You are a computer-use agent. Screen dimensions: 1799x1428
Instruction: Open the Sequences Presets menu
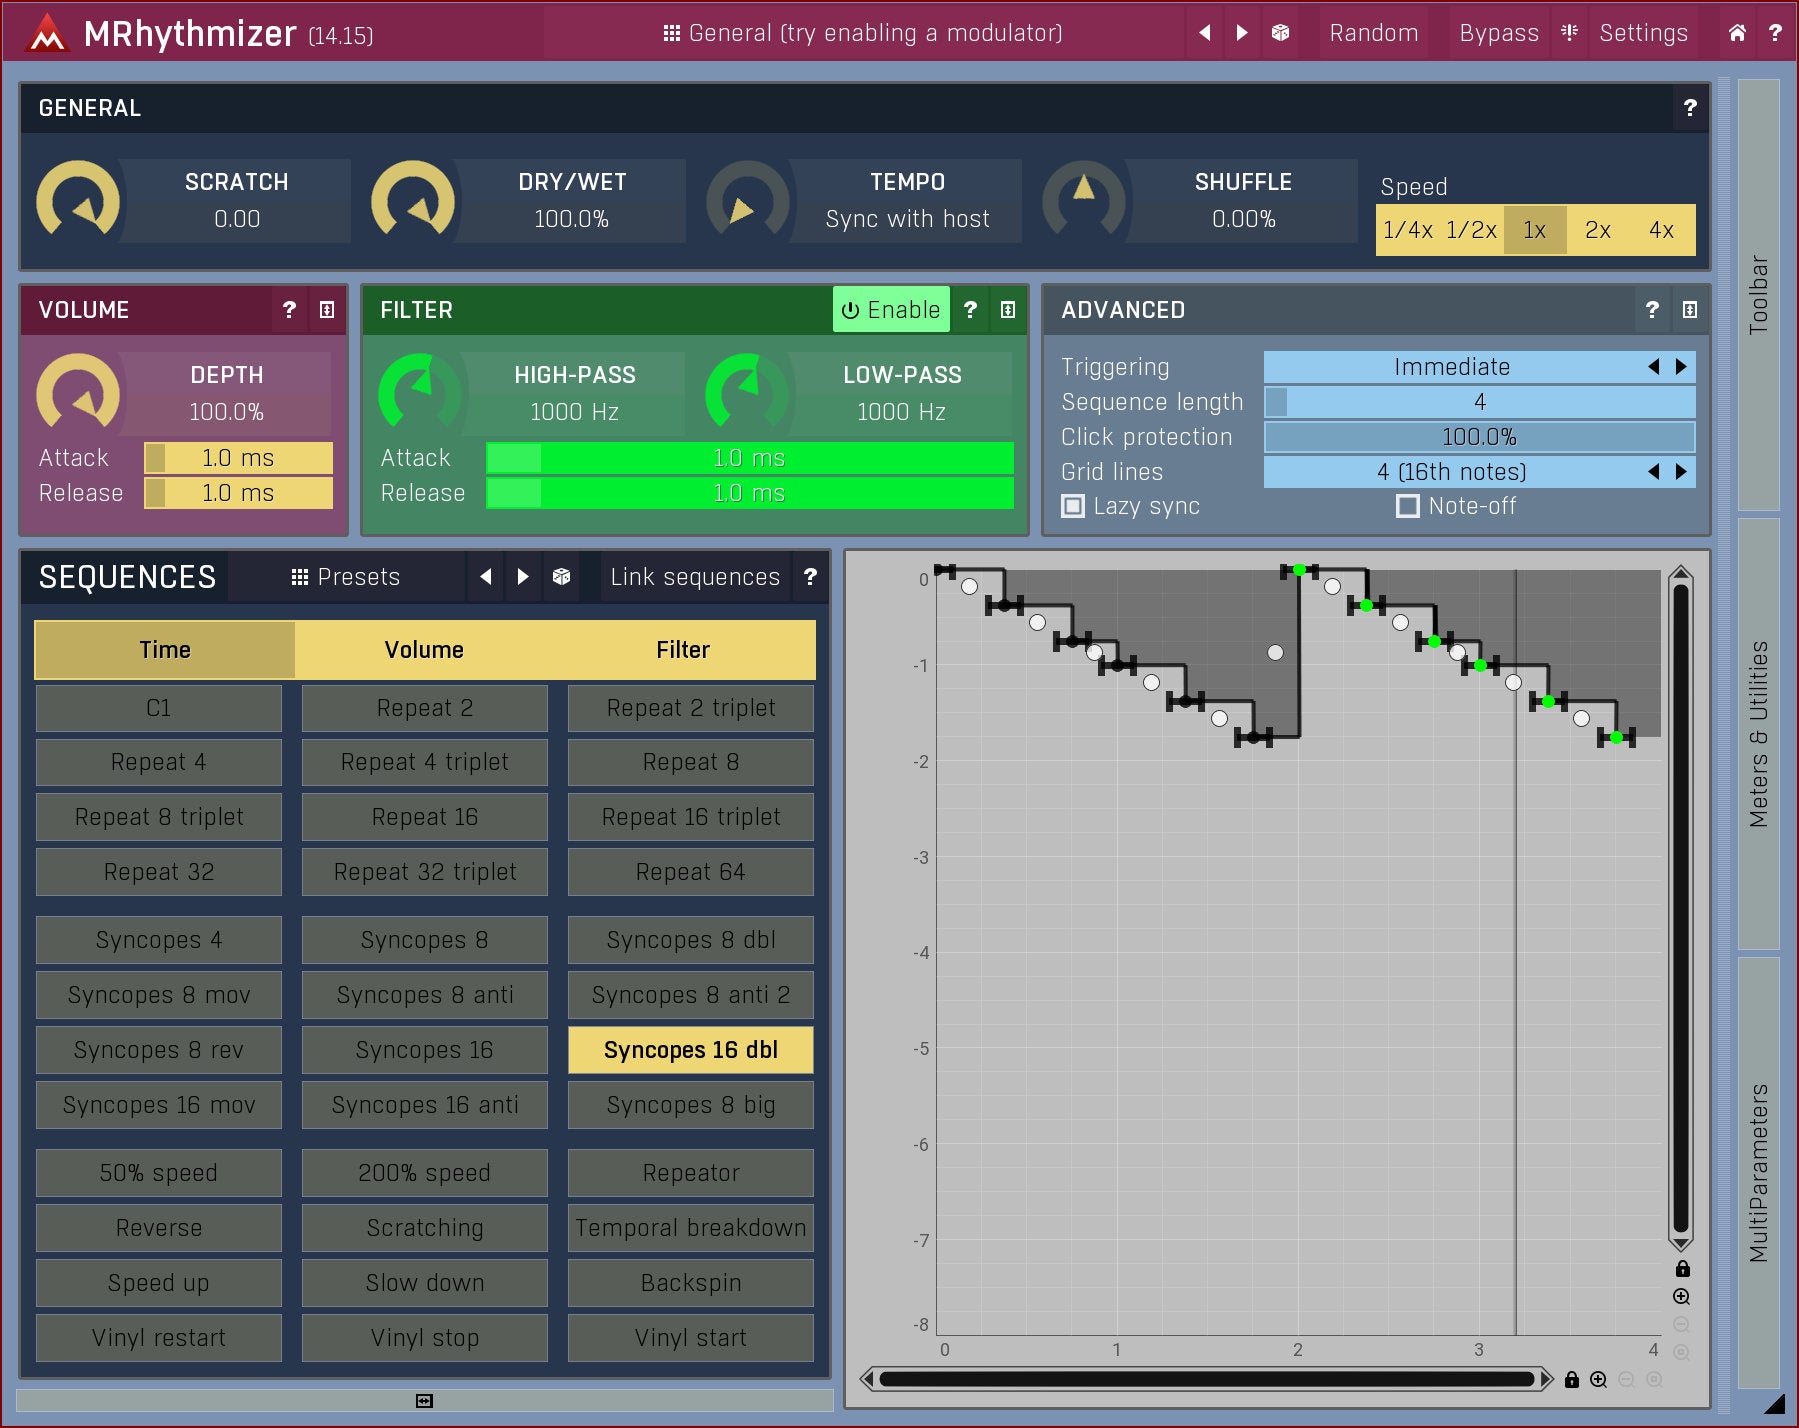pyautogui.click(x=346, y=577)
